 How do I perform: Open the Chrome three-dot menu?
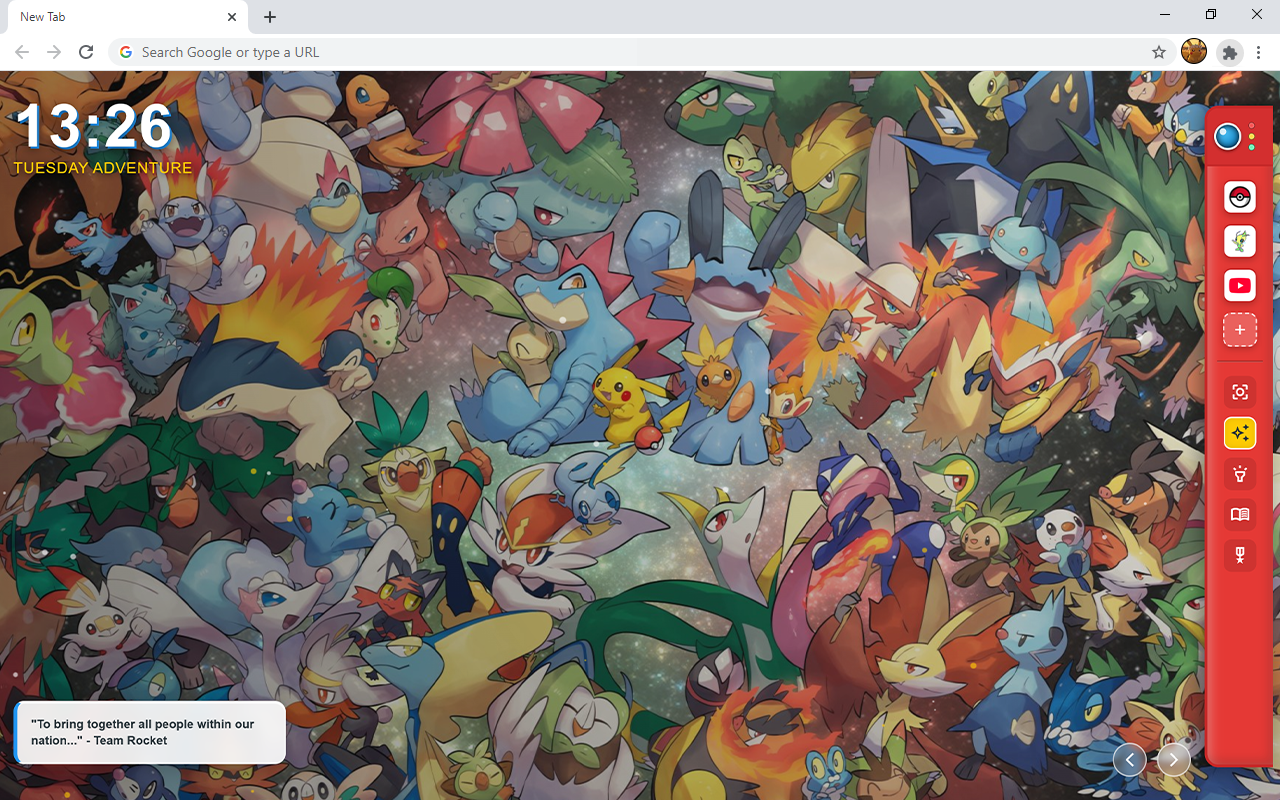(x=1258, y=52)
